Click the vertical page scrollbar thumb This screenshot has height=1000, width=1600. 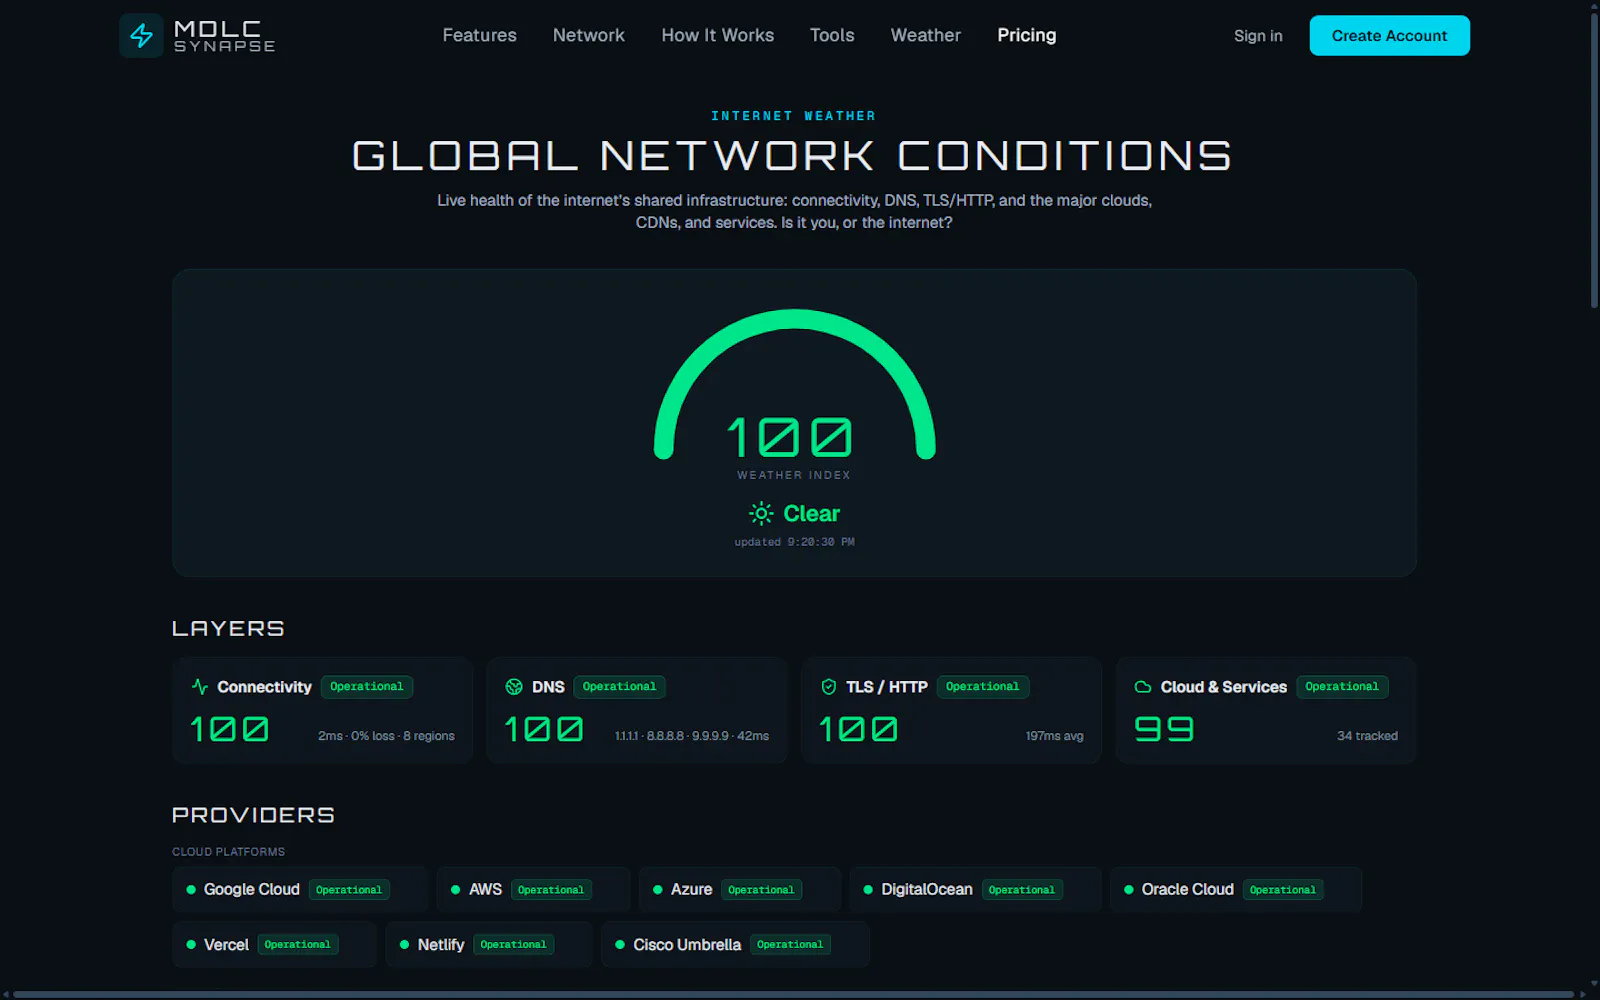1594,160
